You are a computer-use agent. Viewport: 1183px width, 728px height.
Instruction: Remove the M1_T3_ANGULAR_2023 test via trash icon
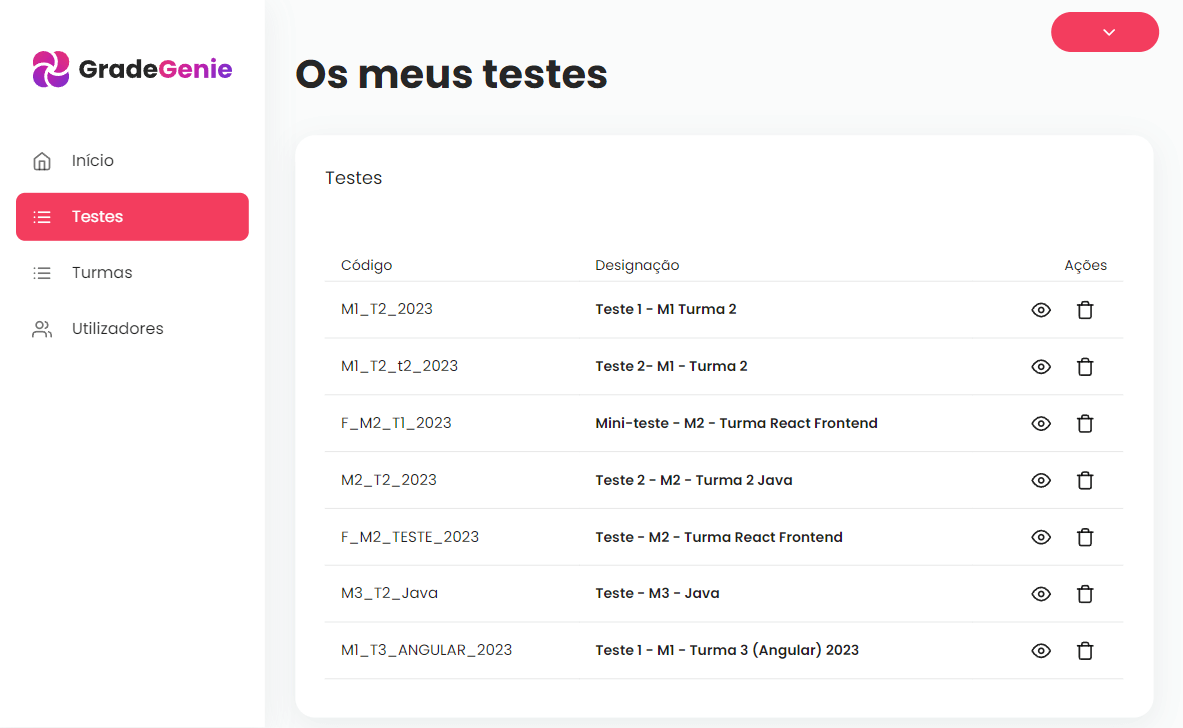[1084, 651]
